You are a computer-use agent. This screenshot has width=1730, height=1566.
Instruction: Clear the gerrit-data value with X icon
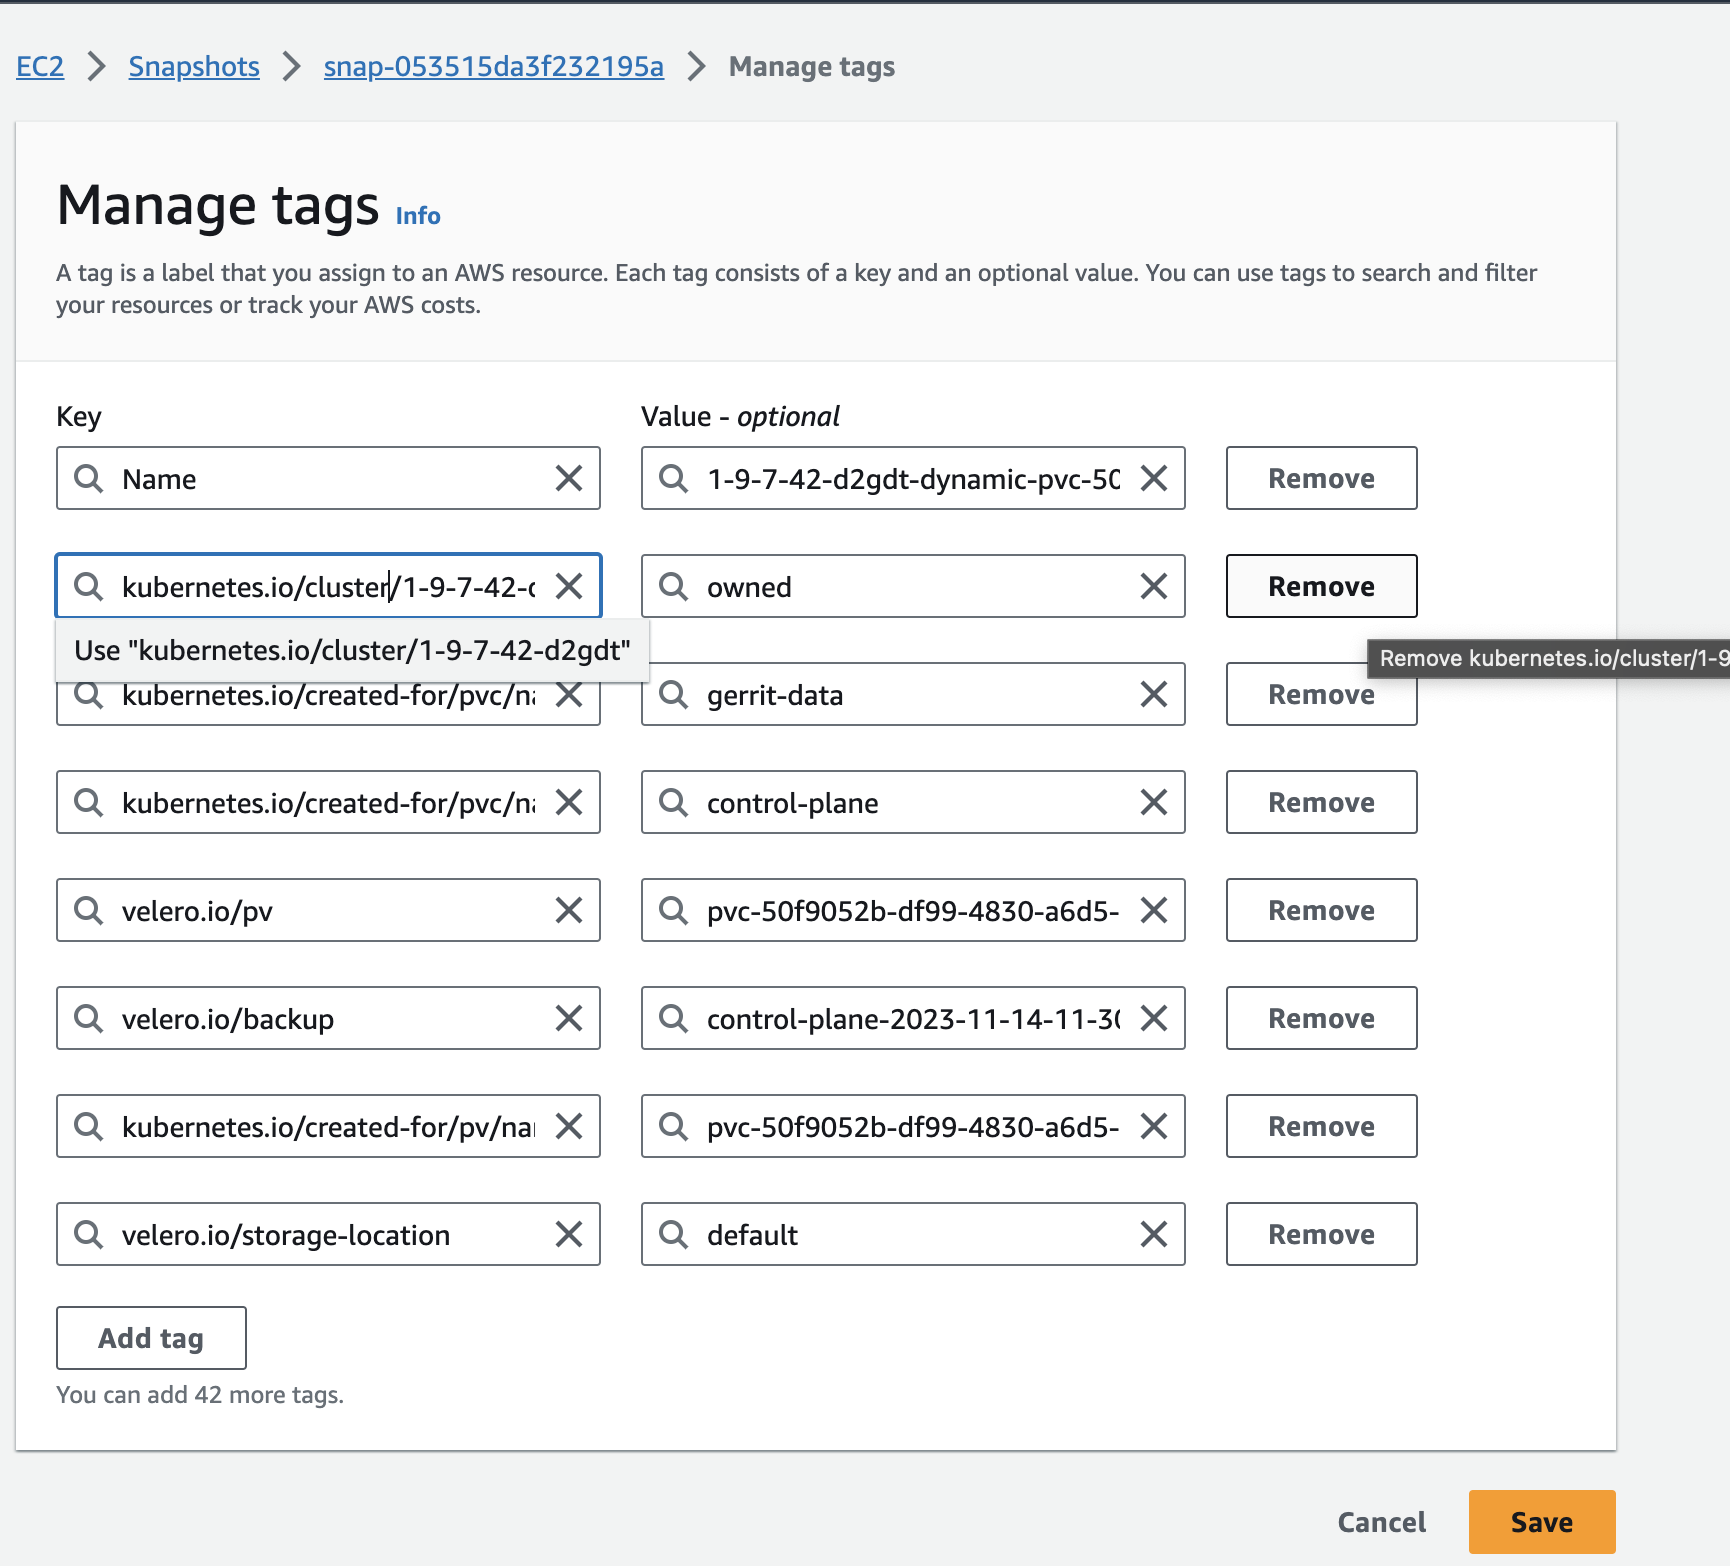(1154, 695)
